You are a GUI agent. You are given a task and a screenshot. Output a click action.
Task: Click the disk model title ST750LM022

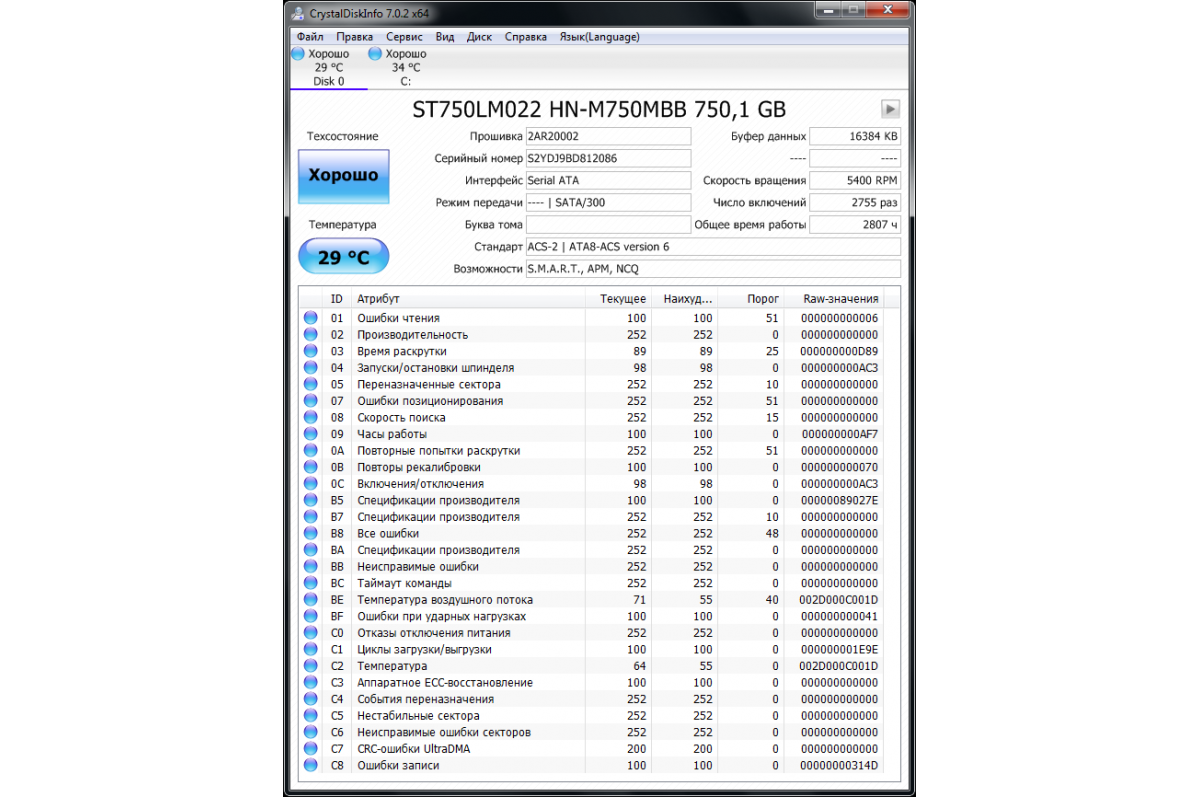click(600, 109)
